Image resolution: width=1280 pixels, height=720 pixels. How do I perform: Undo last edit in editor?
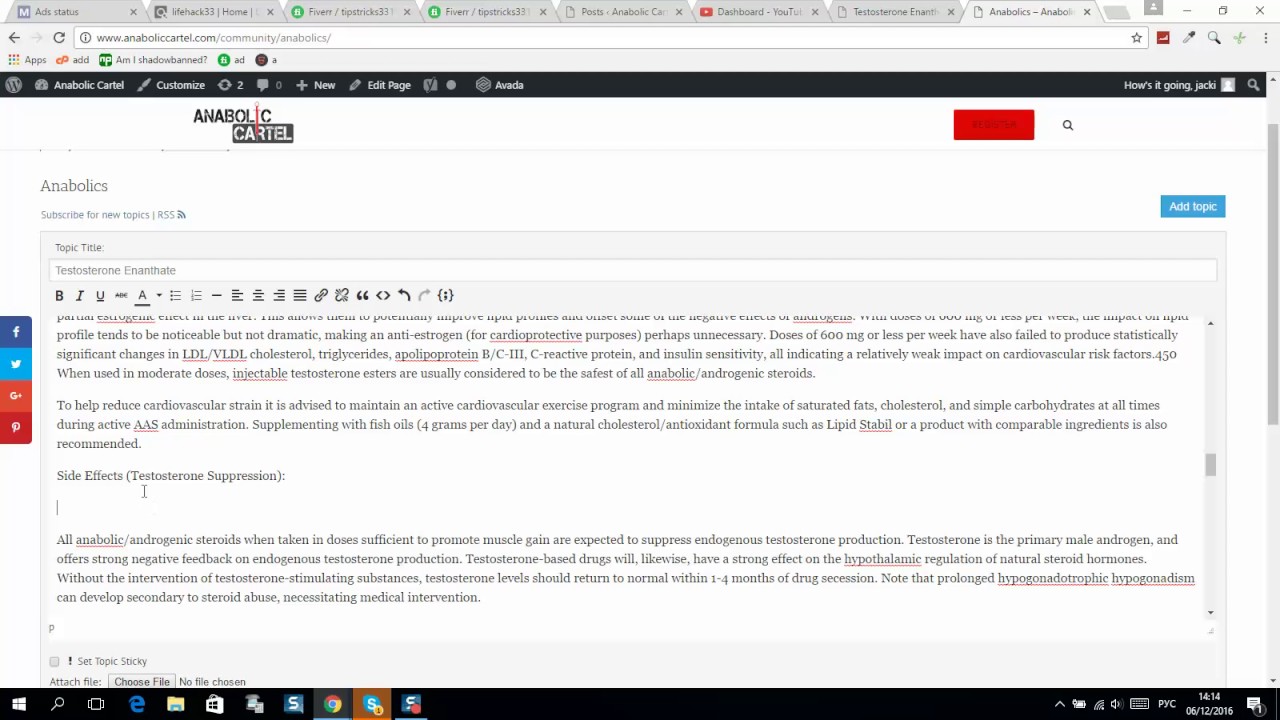pyautogui.click(x=404, y=295)
